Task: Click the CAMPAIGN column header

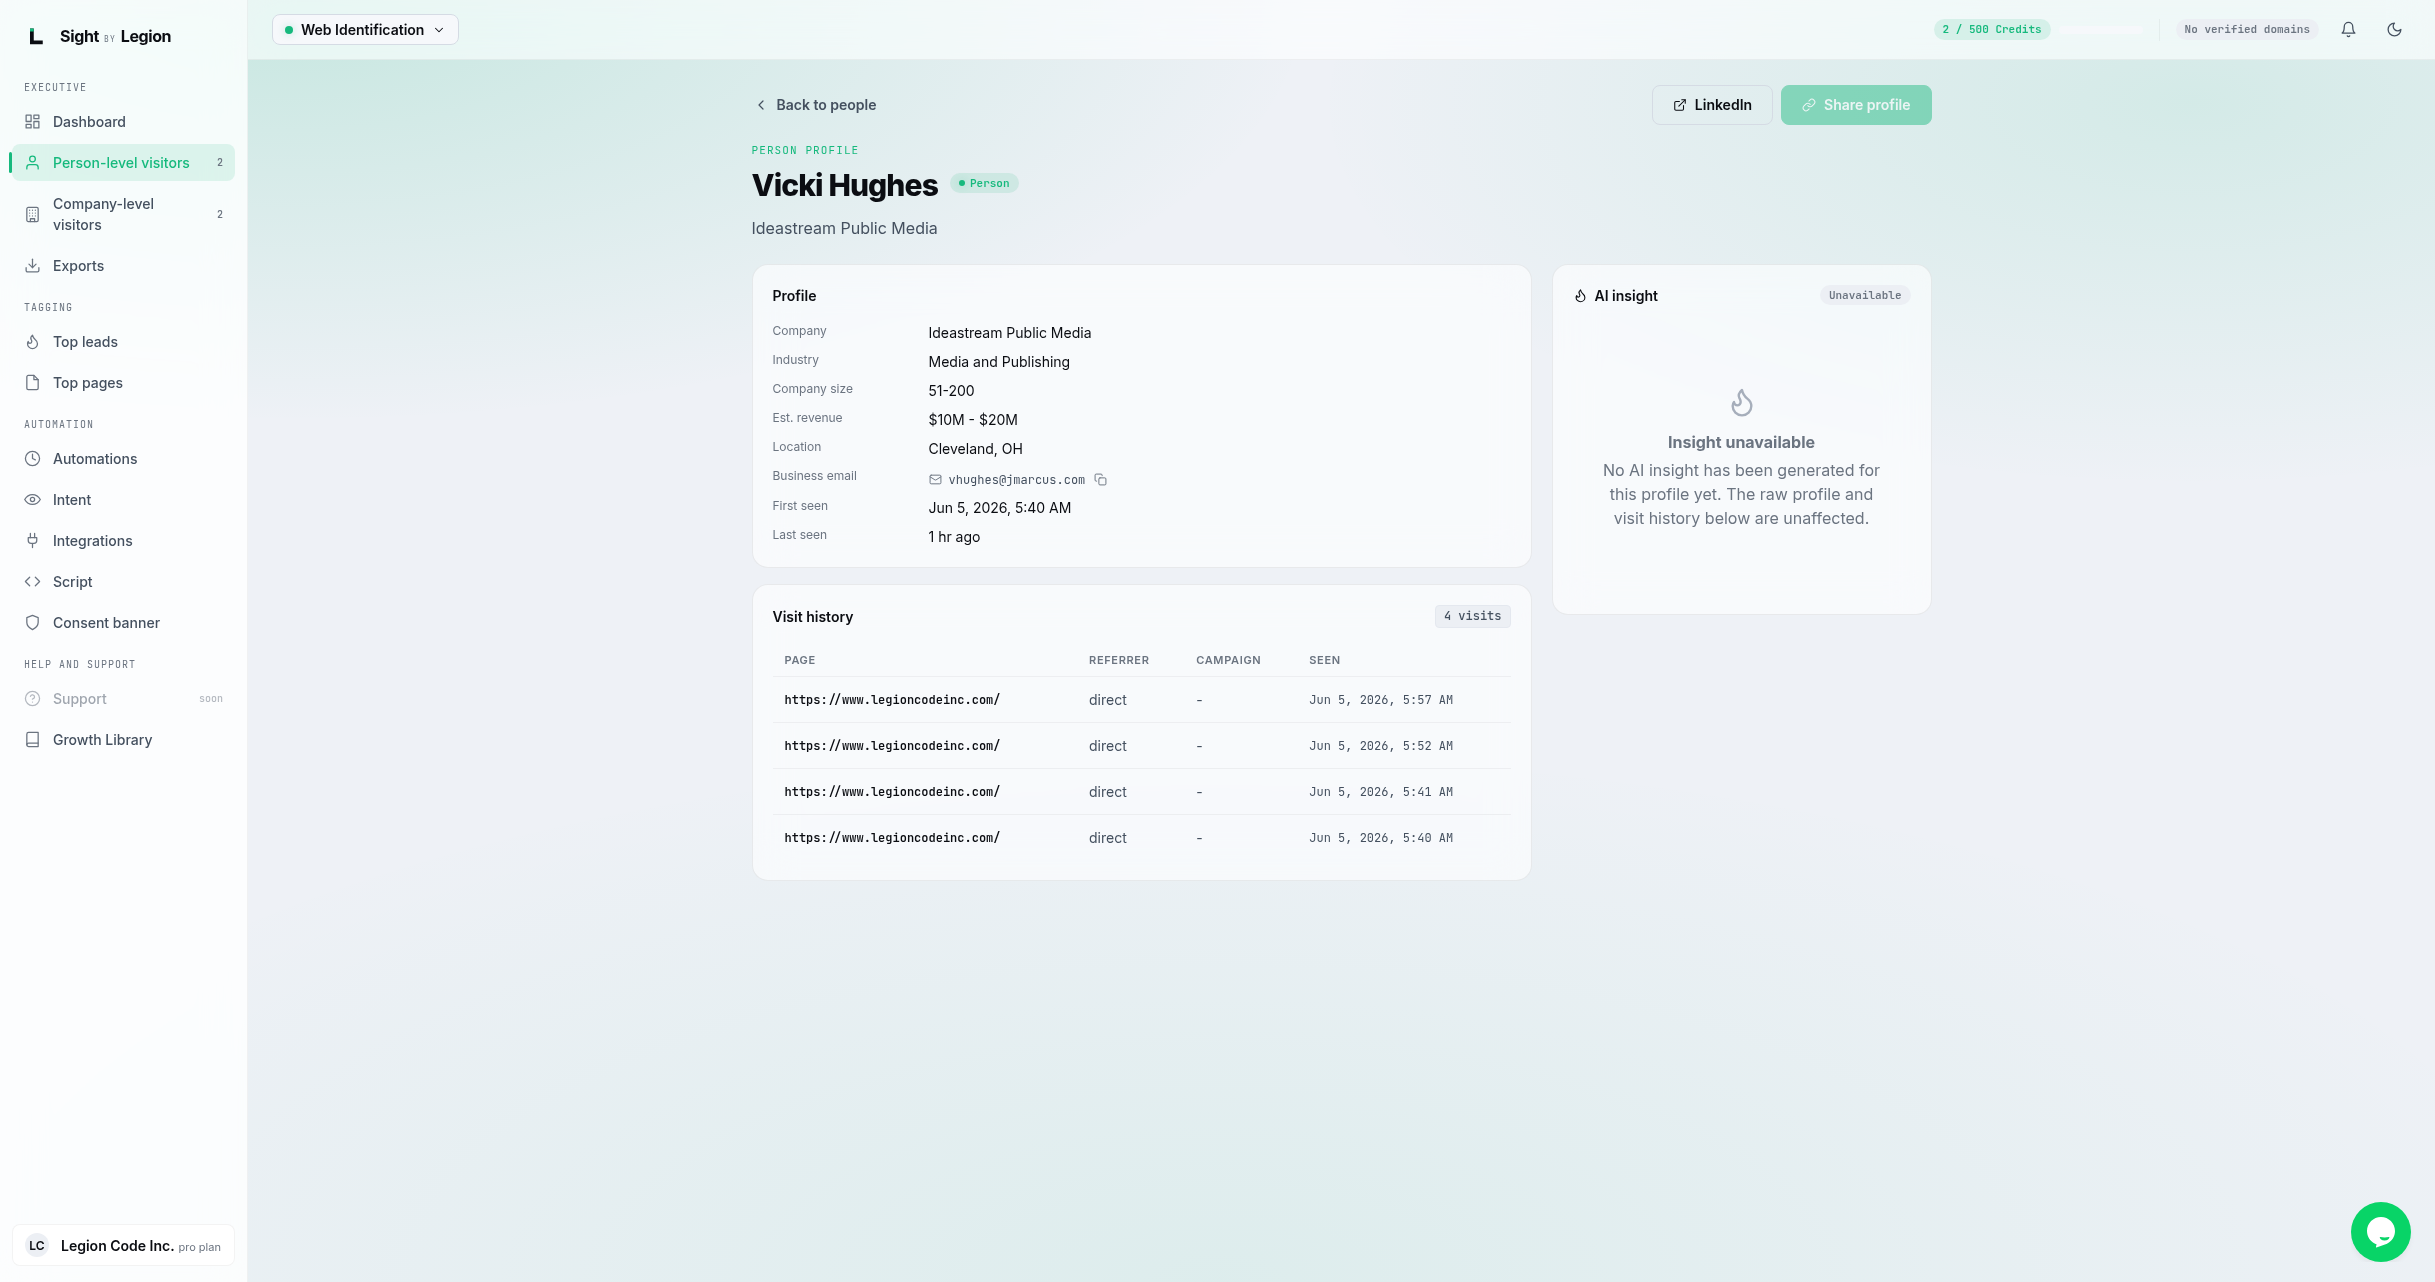Action: [x=1228, y=660]
